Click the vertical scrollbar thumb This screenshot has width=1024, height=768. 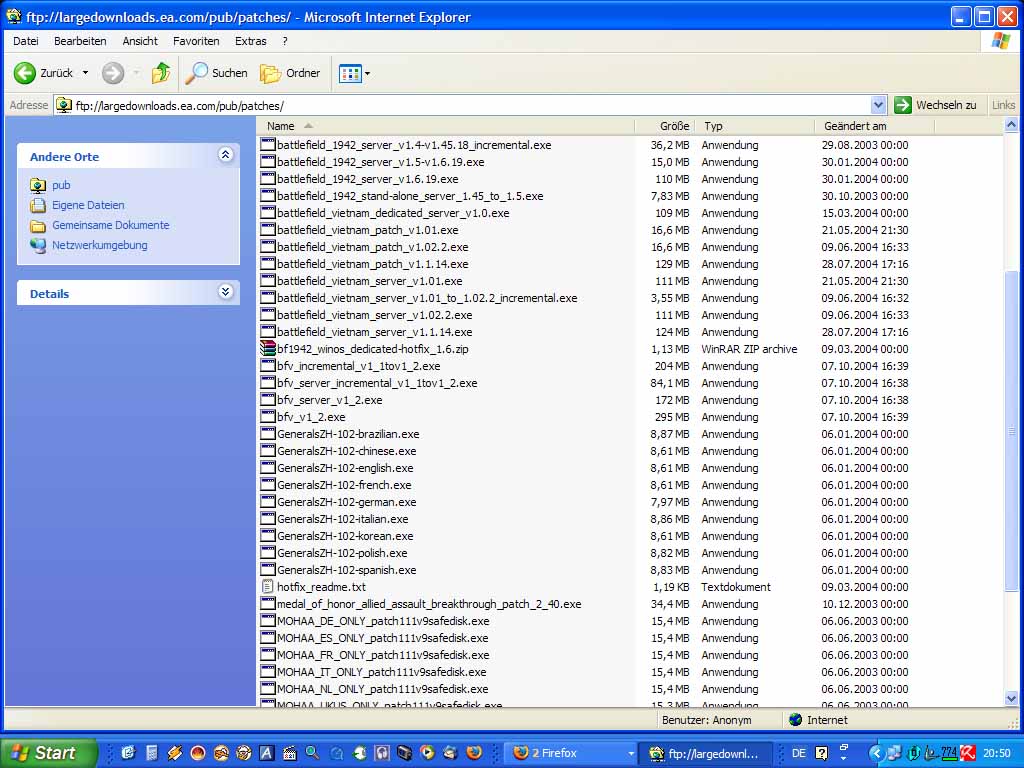[x=1011, y=430]
